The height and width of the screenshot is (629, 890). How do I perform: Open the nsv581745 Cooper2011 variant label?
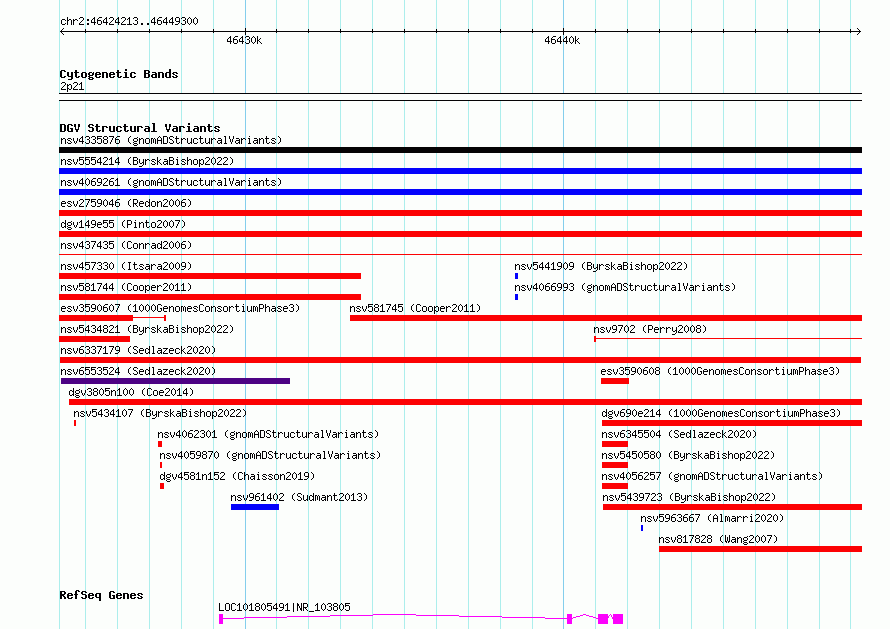[x=415, y=308]
